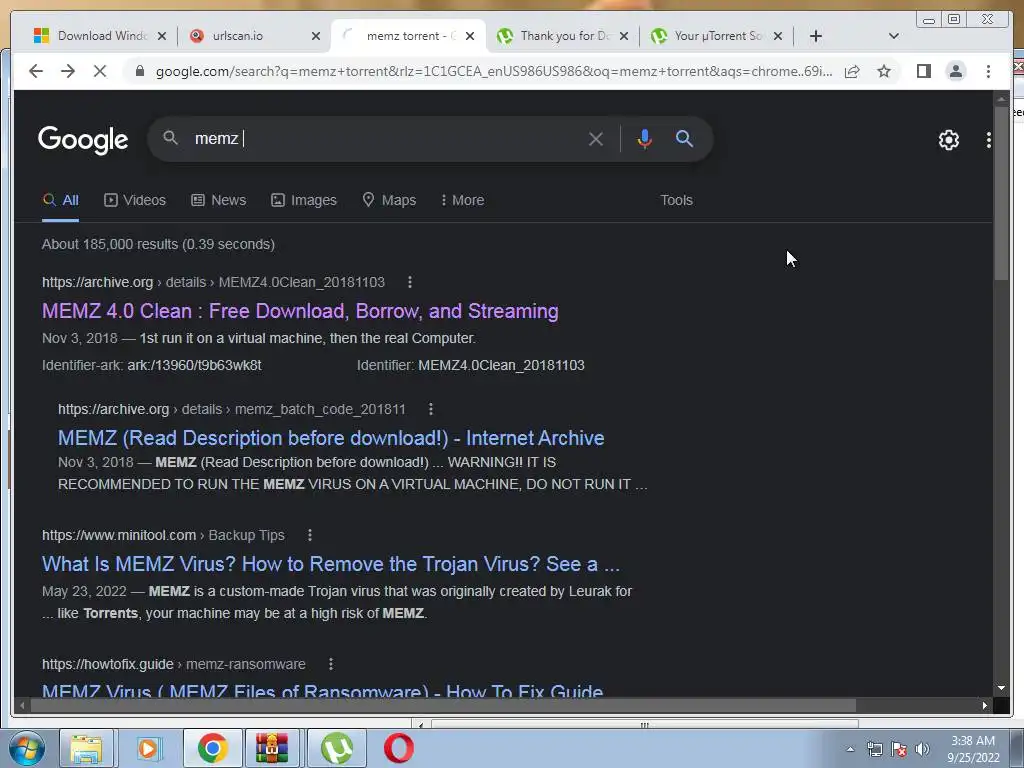This screenshot has width=1024, height=768.
Task: Open Opera browser from the taskbar
Action: 398,749
